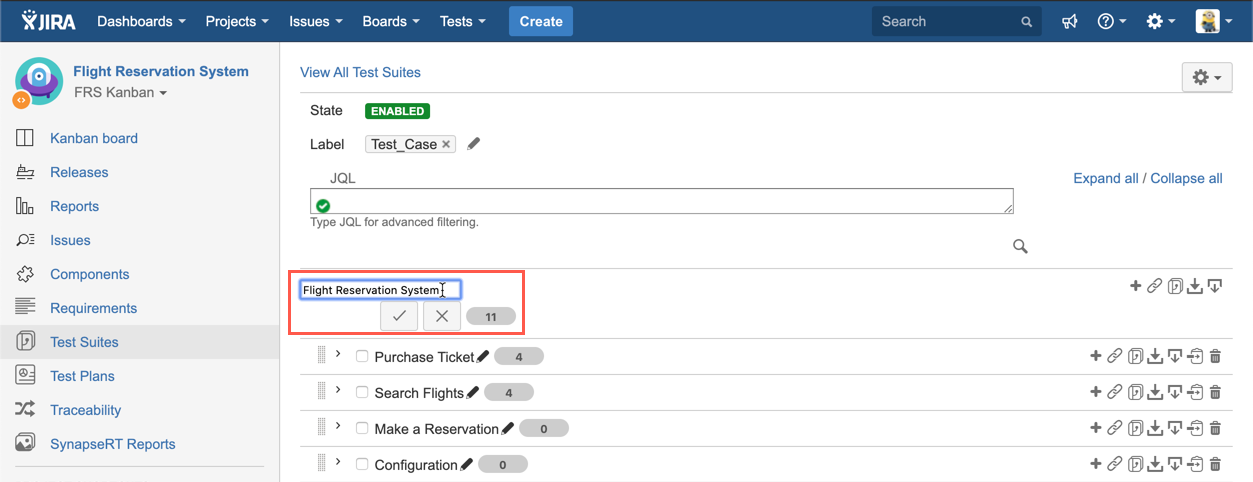The image size is (1253, 482).
Task: Expand the Make a Reservation suite
Action: (x=338, y=427)
